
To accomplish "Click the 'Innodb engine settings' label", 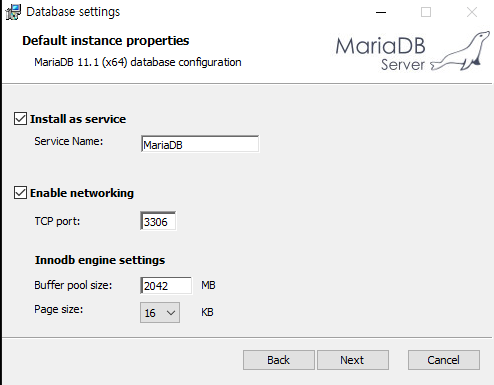I will click(100, 260).
